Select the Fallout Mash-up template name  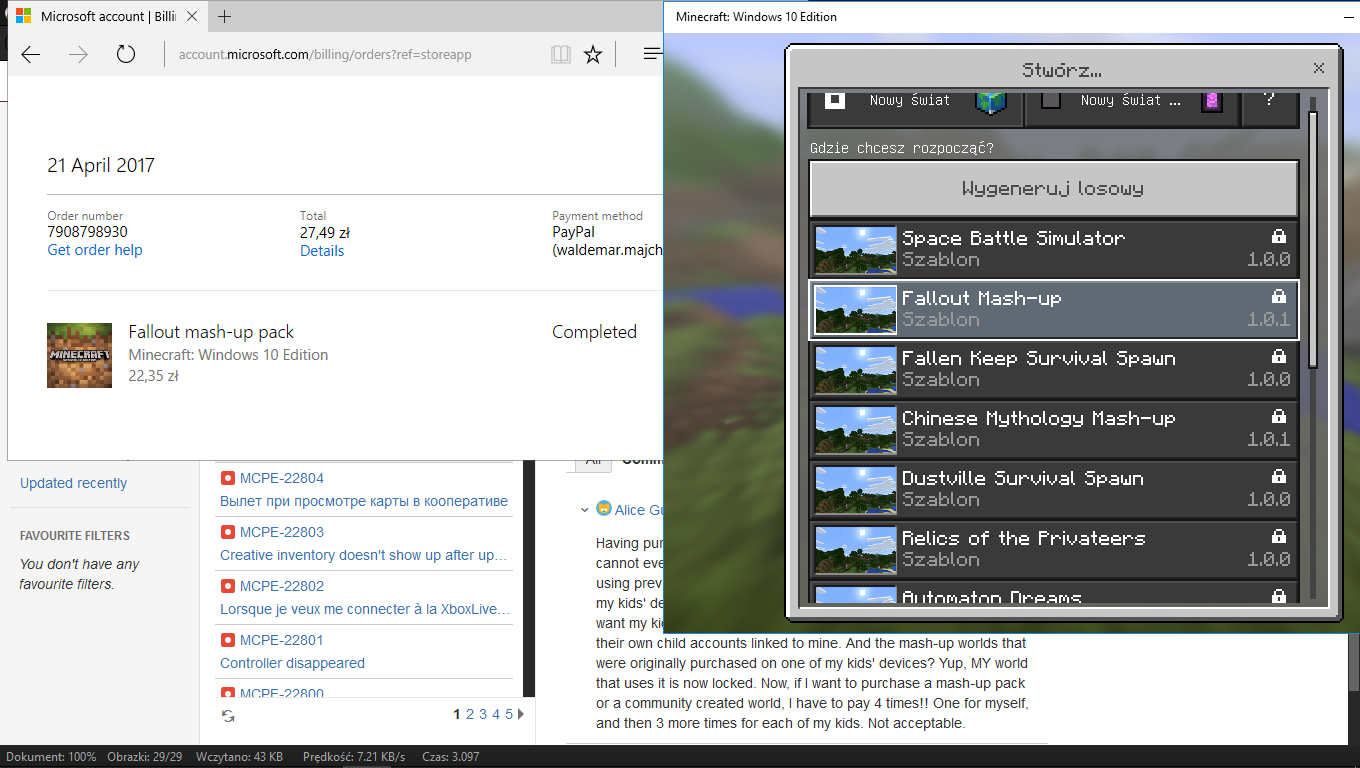[981, 298]
